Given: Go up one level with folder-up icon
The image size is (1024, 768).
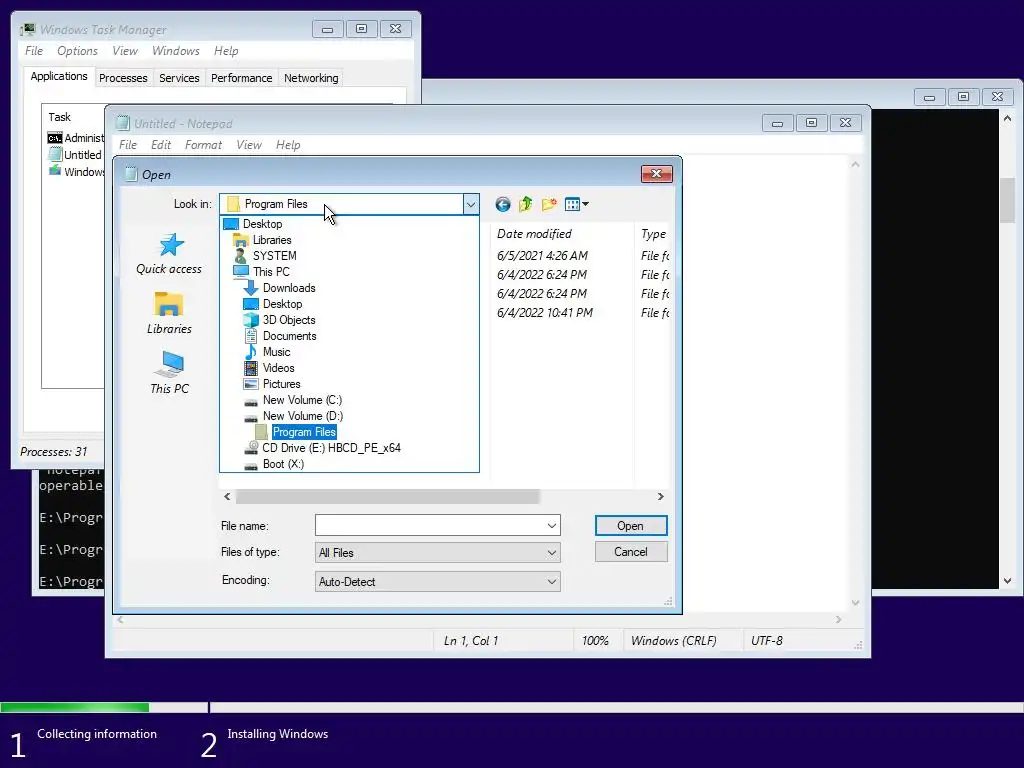Looking at the screenshot, I should pyautogui.click(x=526, y=204).
